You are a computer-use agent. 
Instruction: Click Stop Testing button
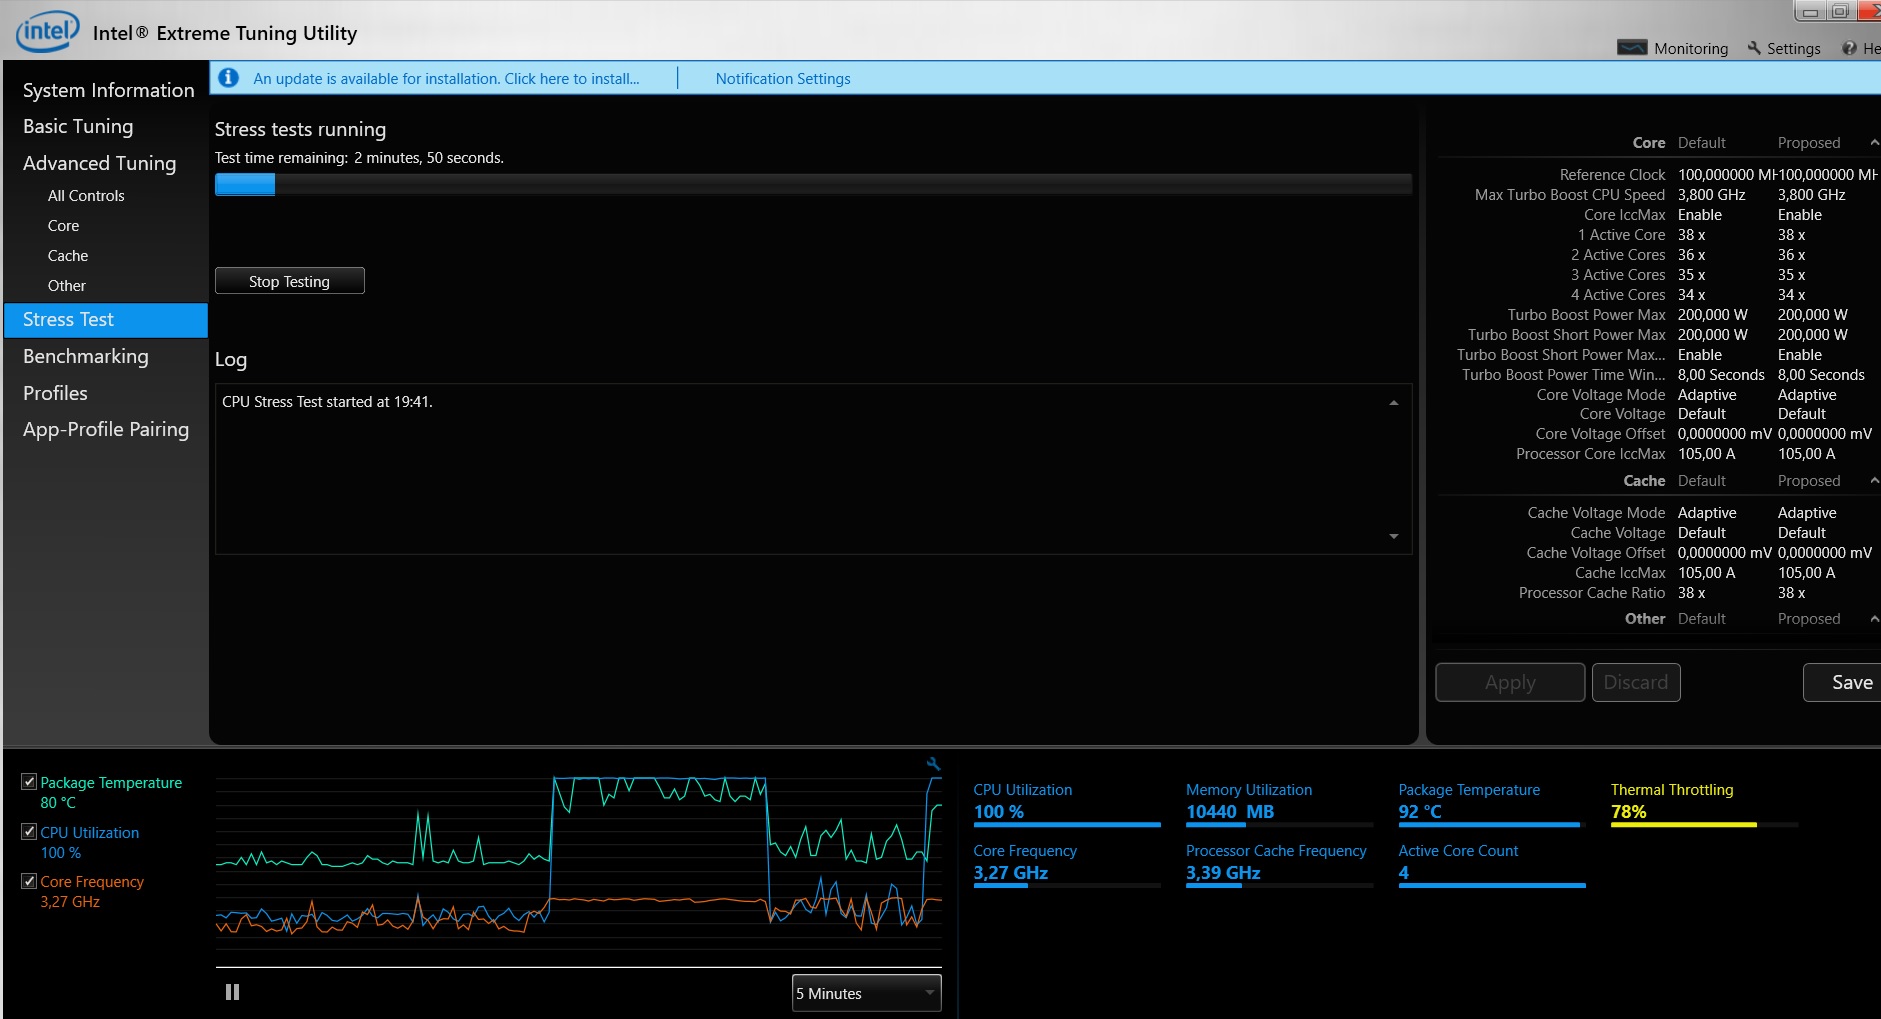[289, 281]
